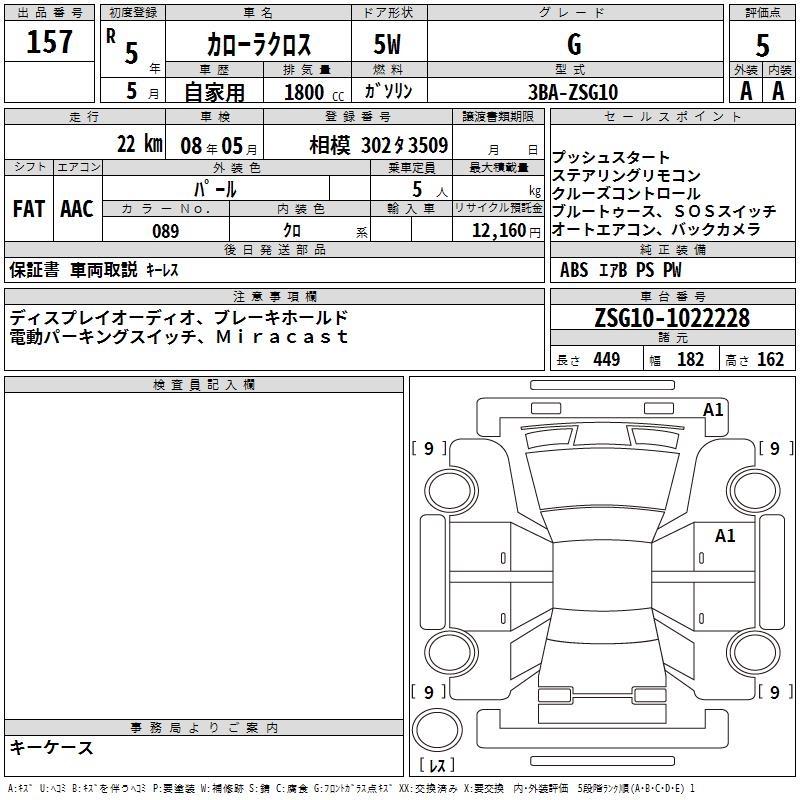This screenshot has width=800, height=800.
Task: Click the 初度登録 header
Action: [133, 13]
